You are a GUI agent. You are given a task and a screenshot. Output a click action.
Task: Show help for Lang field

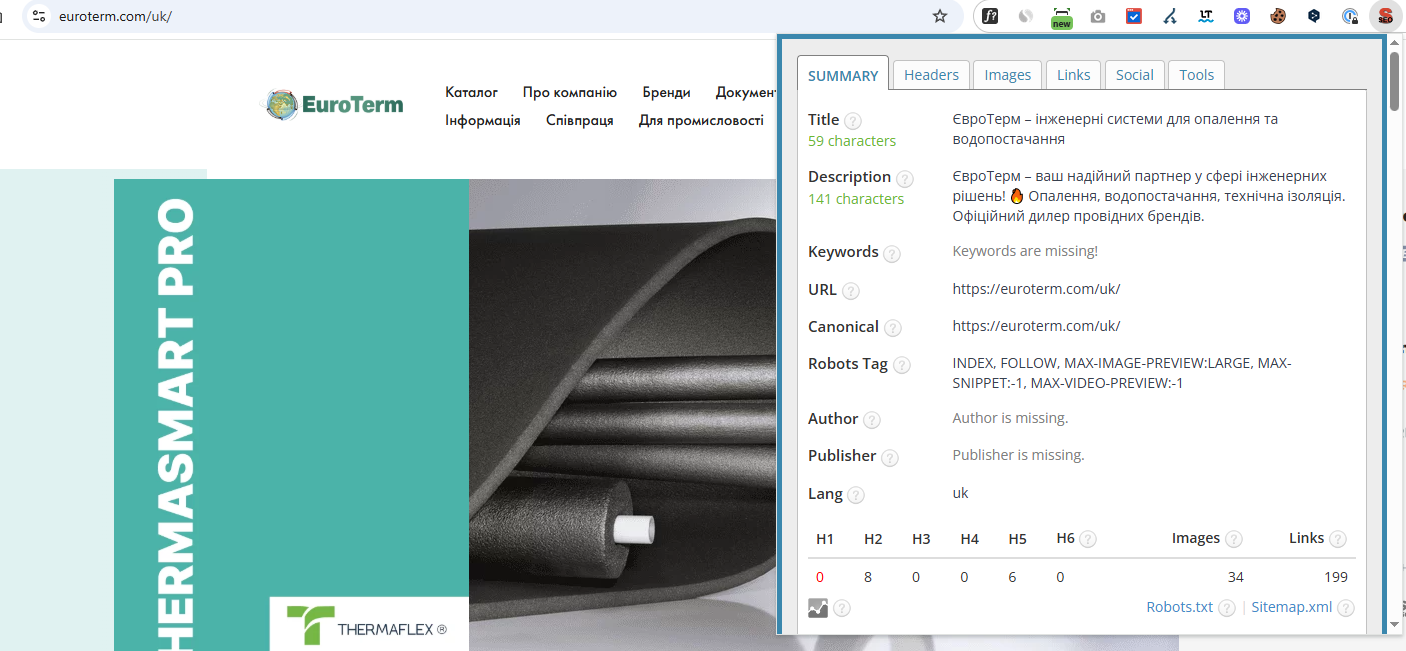pyautogui.click(x=855, y=495)
